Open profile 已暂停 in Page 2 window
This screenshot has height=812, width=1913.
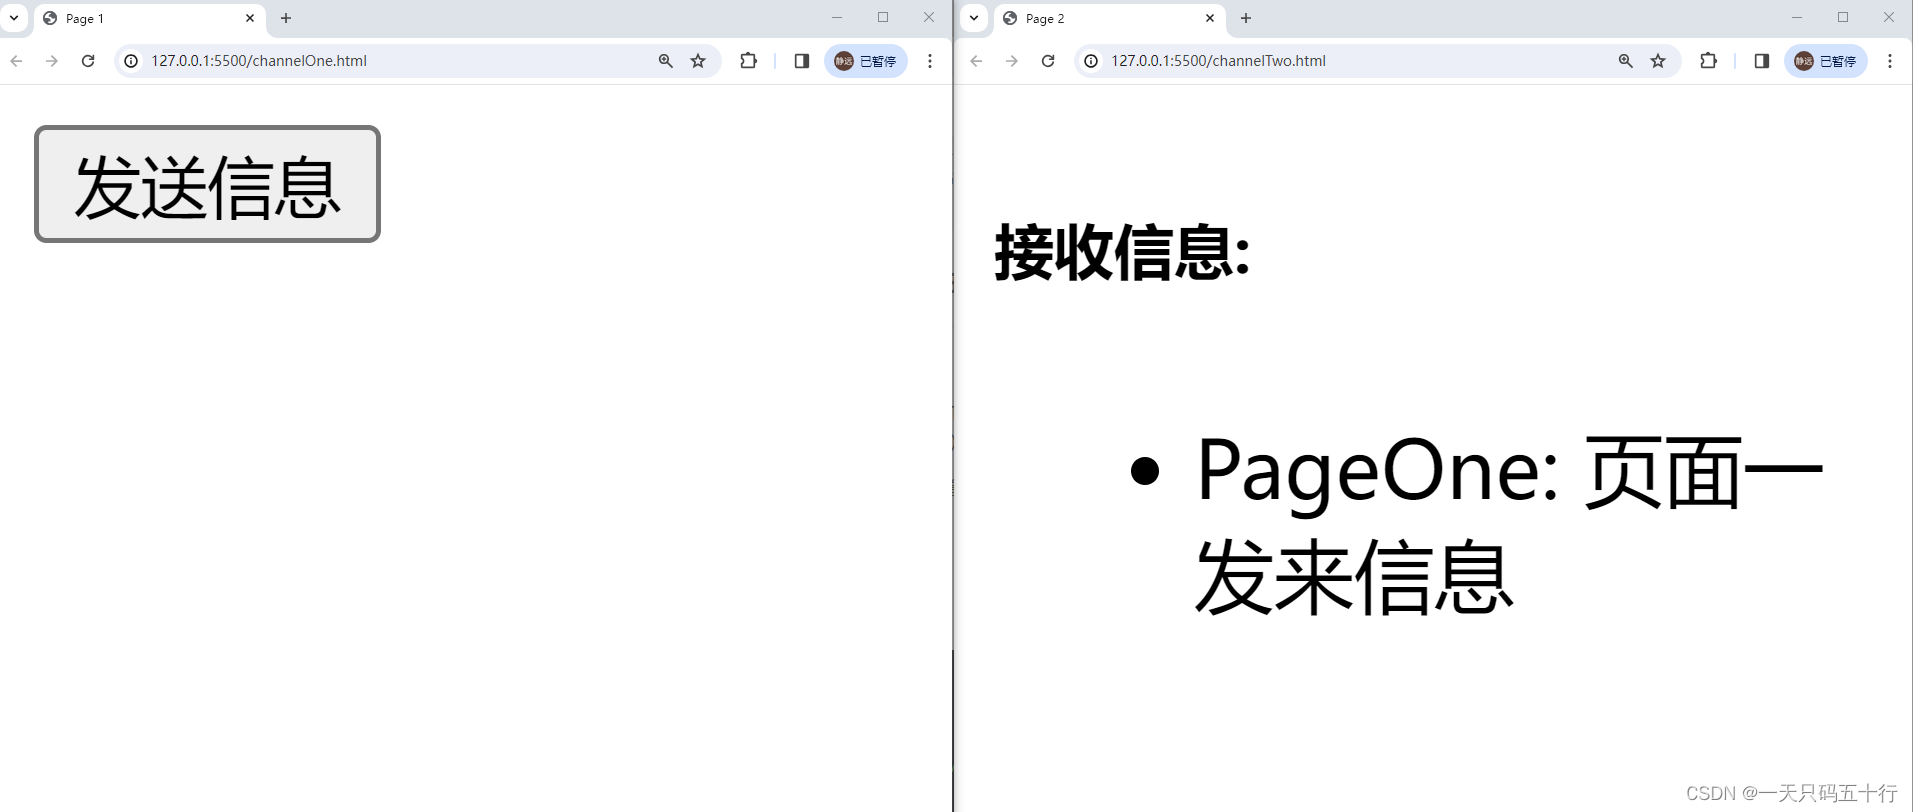(1826, 61)
